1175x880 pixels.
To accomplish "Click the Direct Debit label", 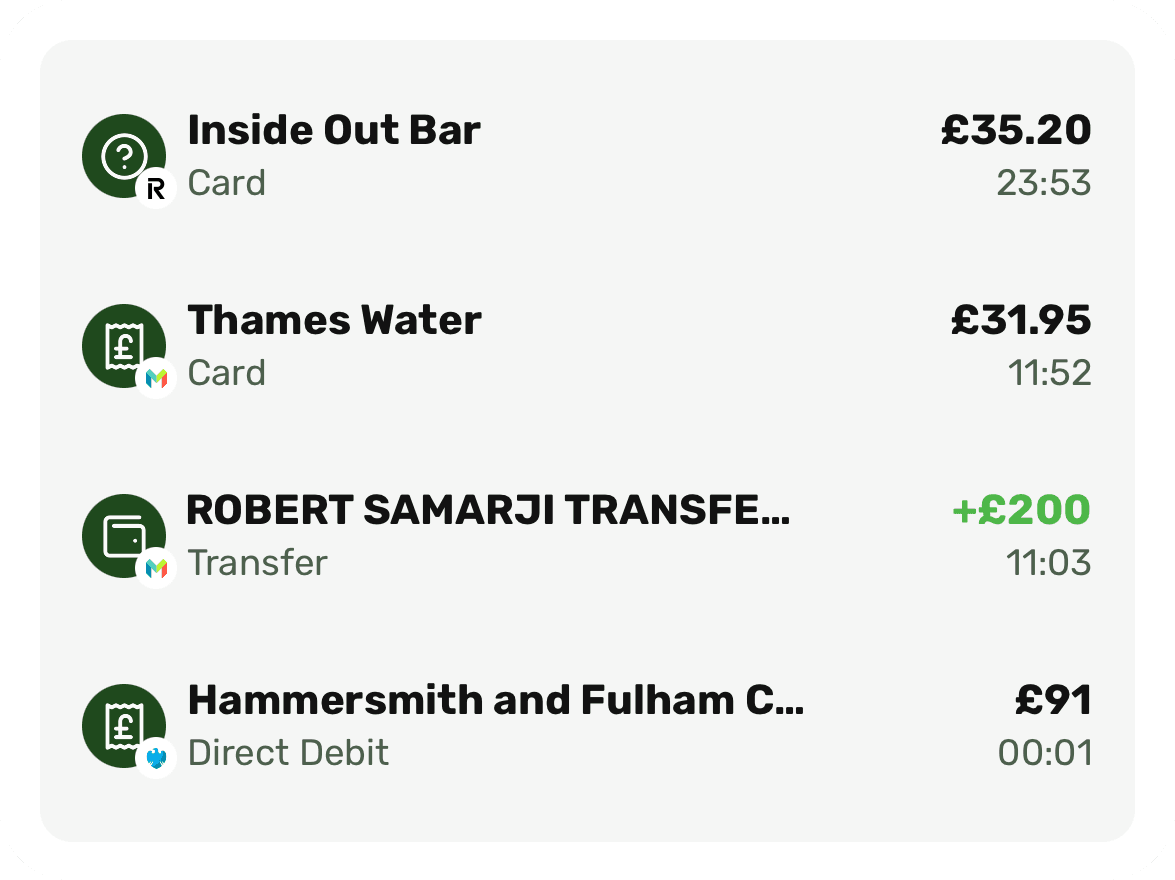I will click(x=288, y=753).
